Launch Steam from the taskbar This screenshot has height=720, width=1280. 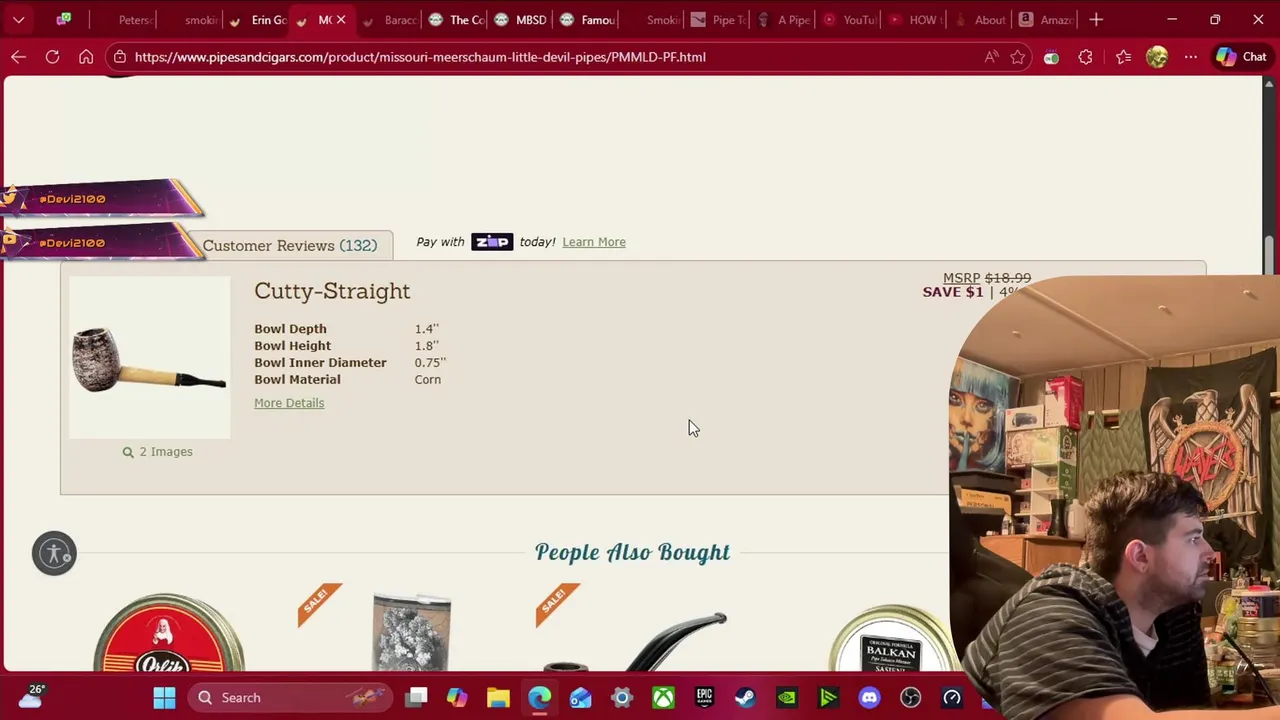tap(745, 698)
